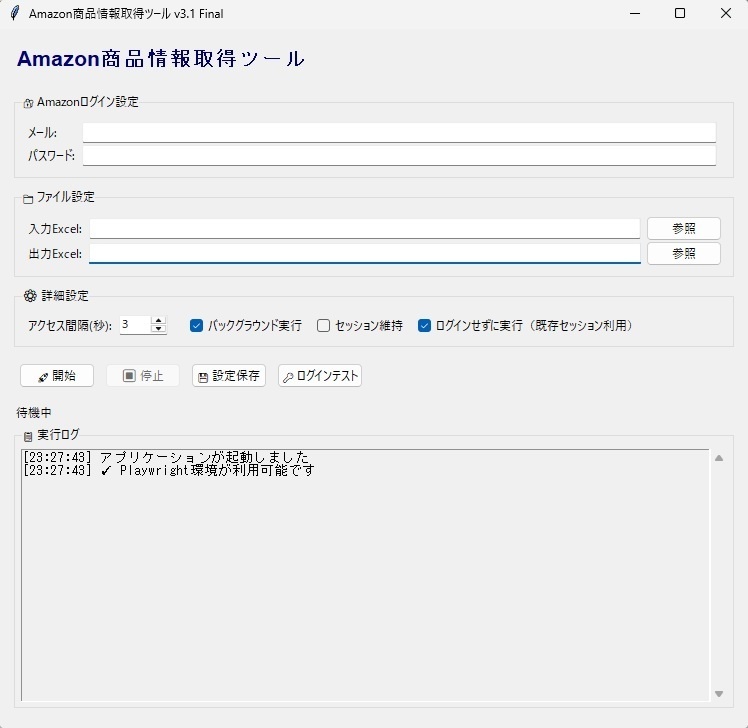Viewport: 748px width, 728px height.
Task: Click the gear icon beside 詳細設定
Action: coord(30,296)
